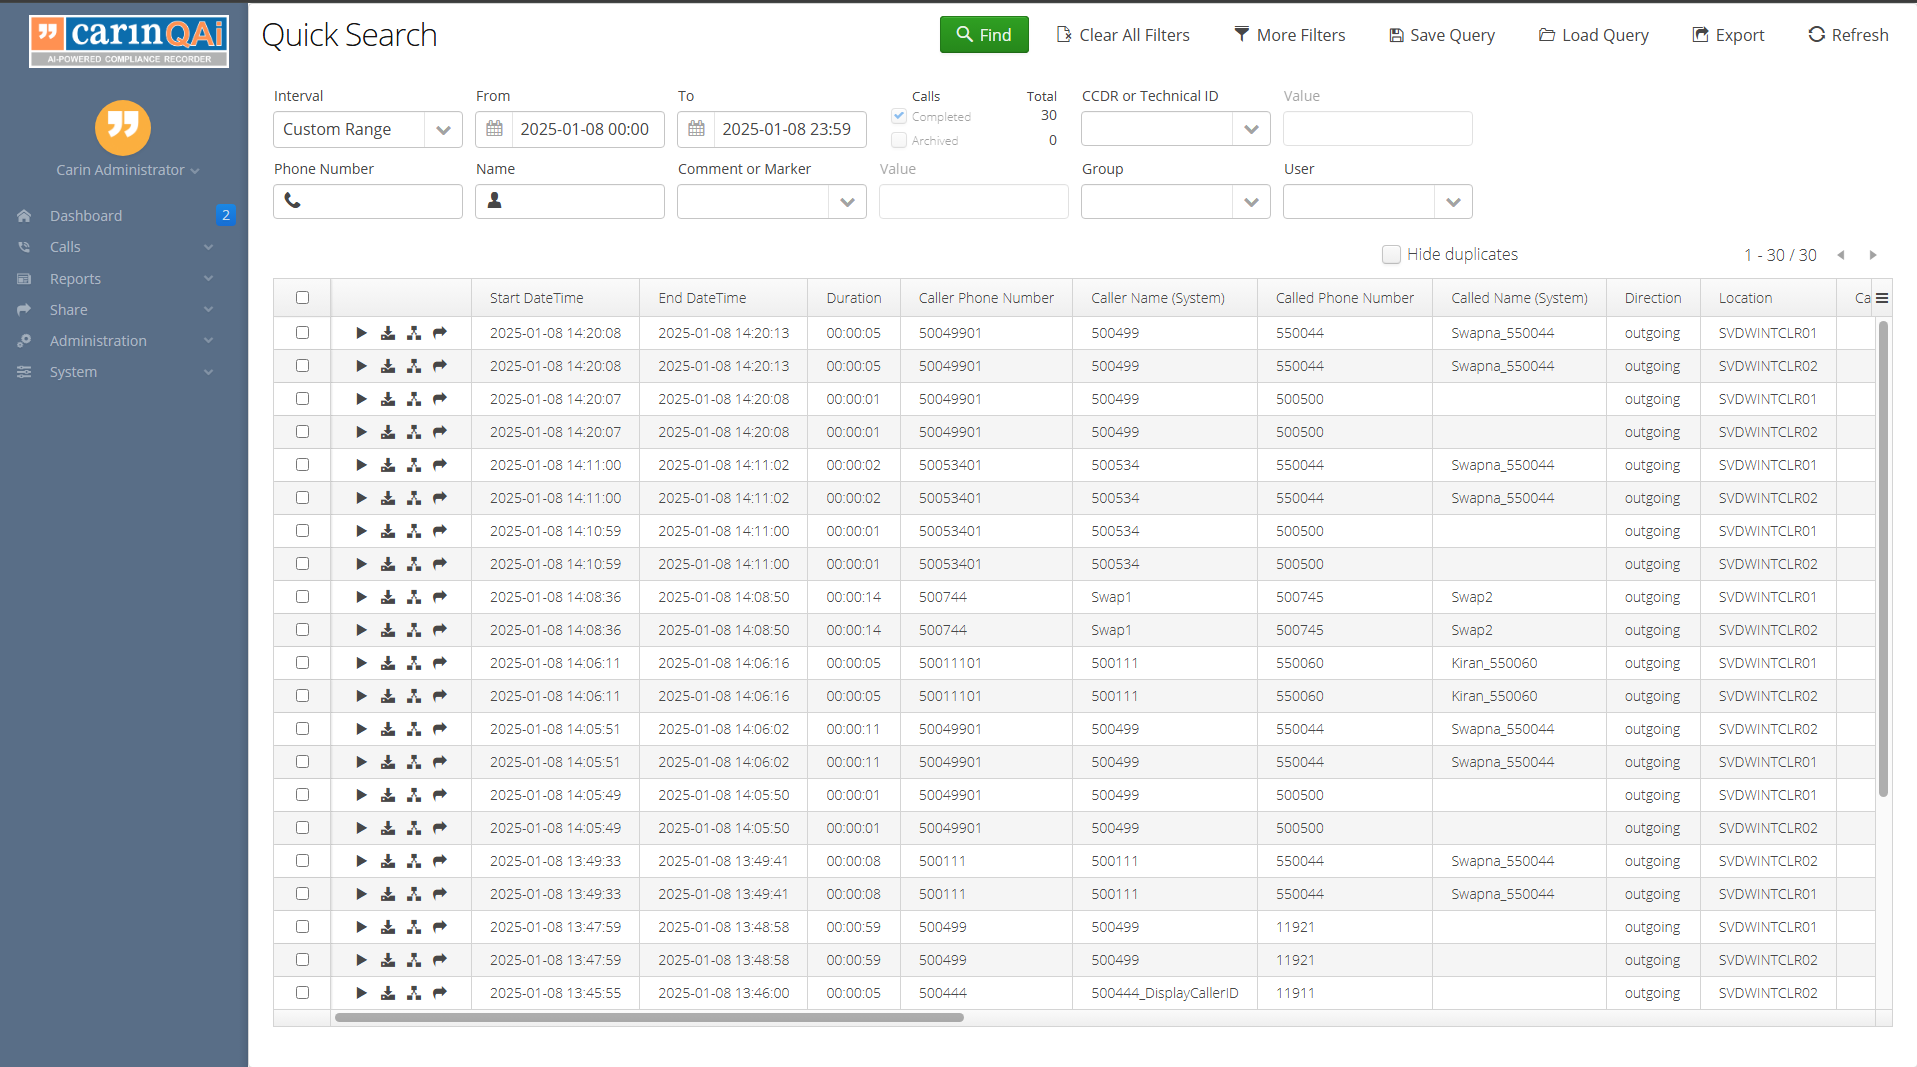This screenshot has width=1917, height=1067.
Task: Download the 13:45:55 call recording
Action: click(x=388, y=993)
